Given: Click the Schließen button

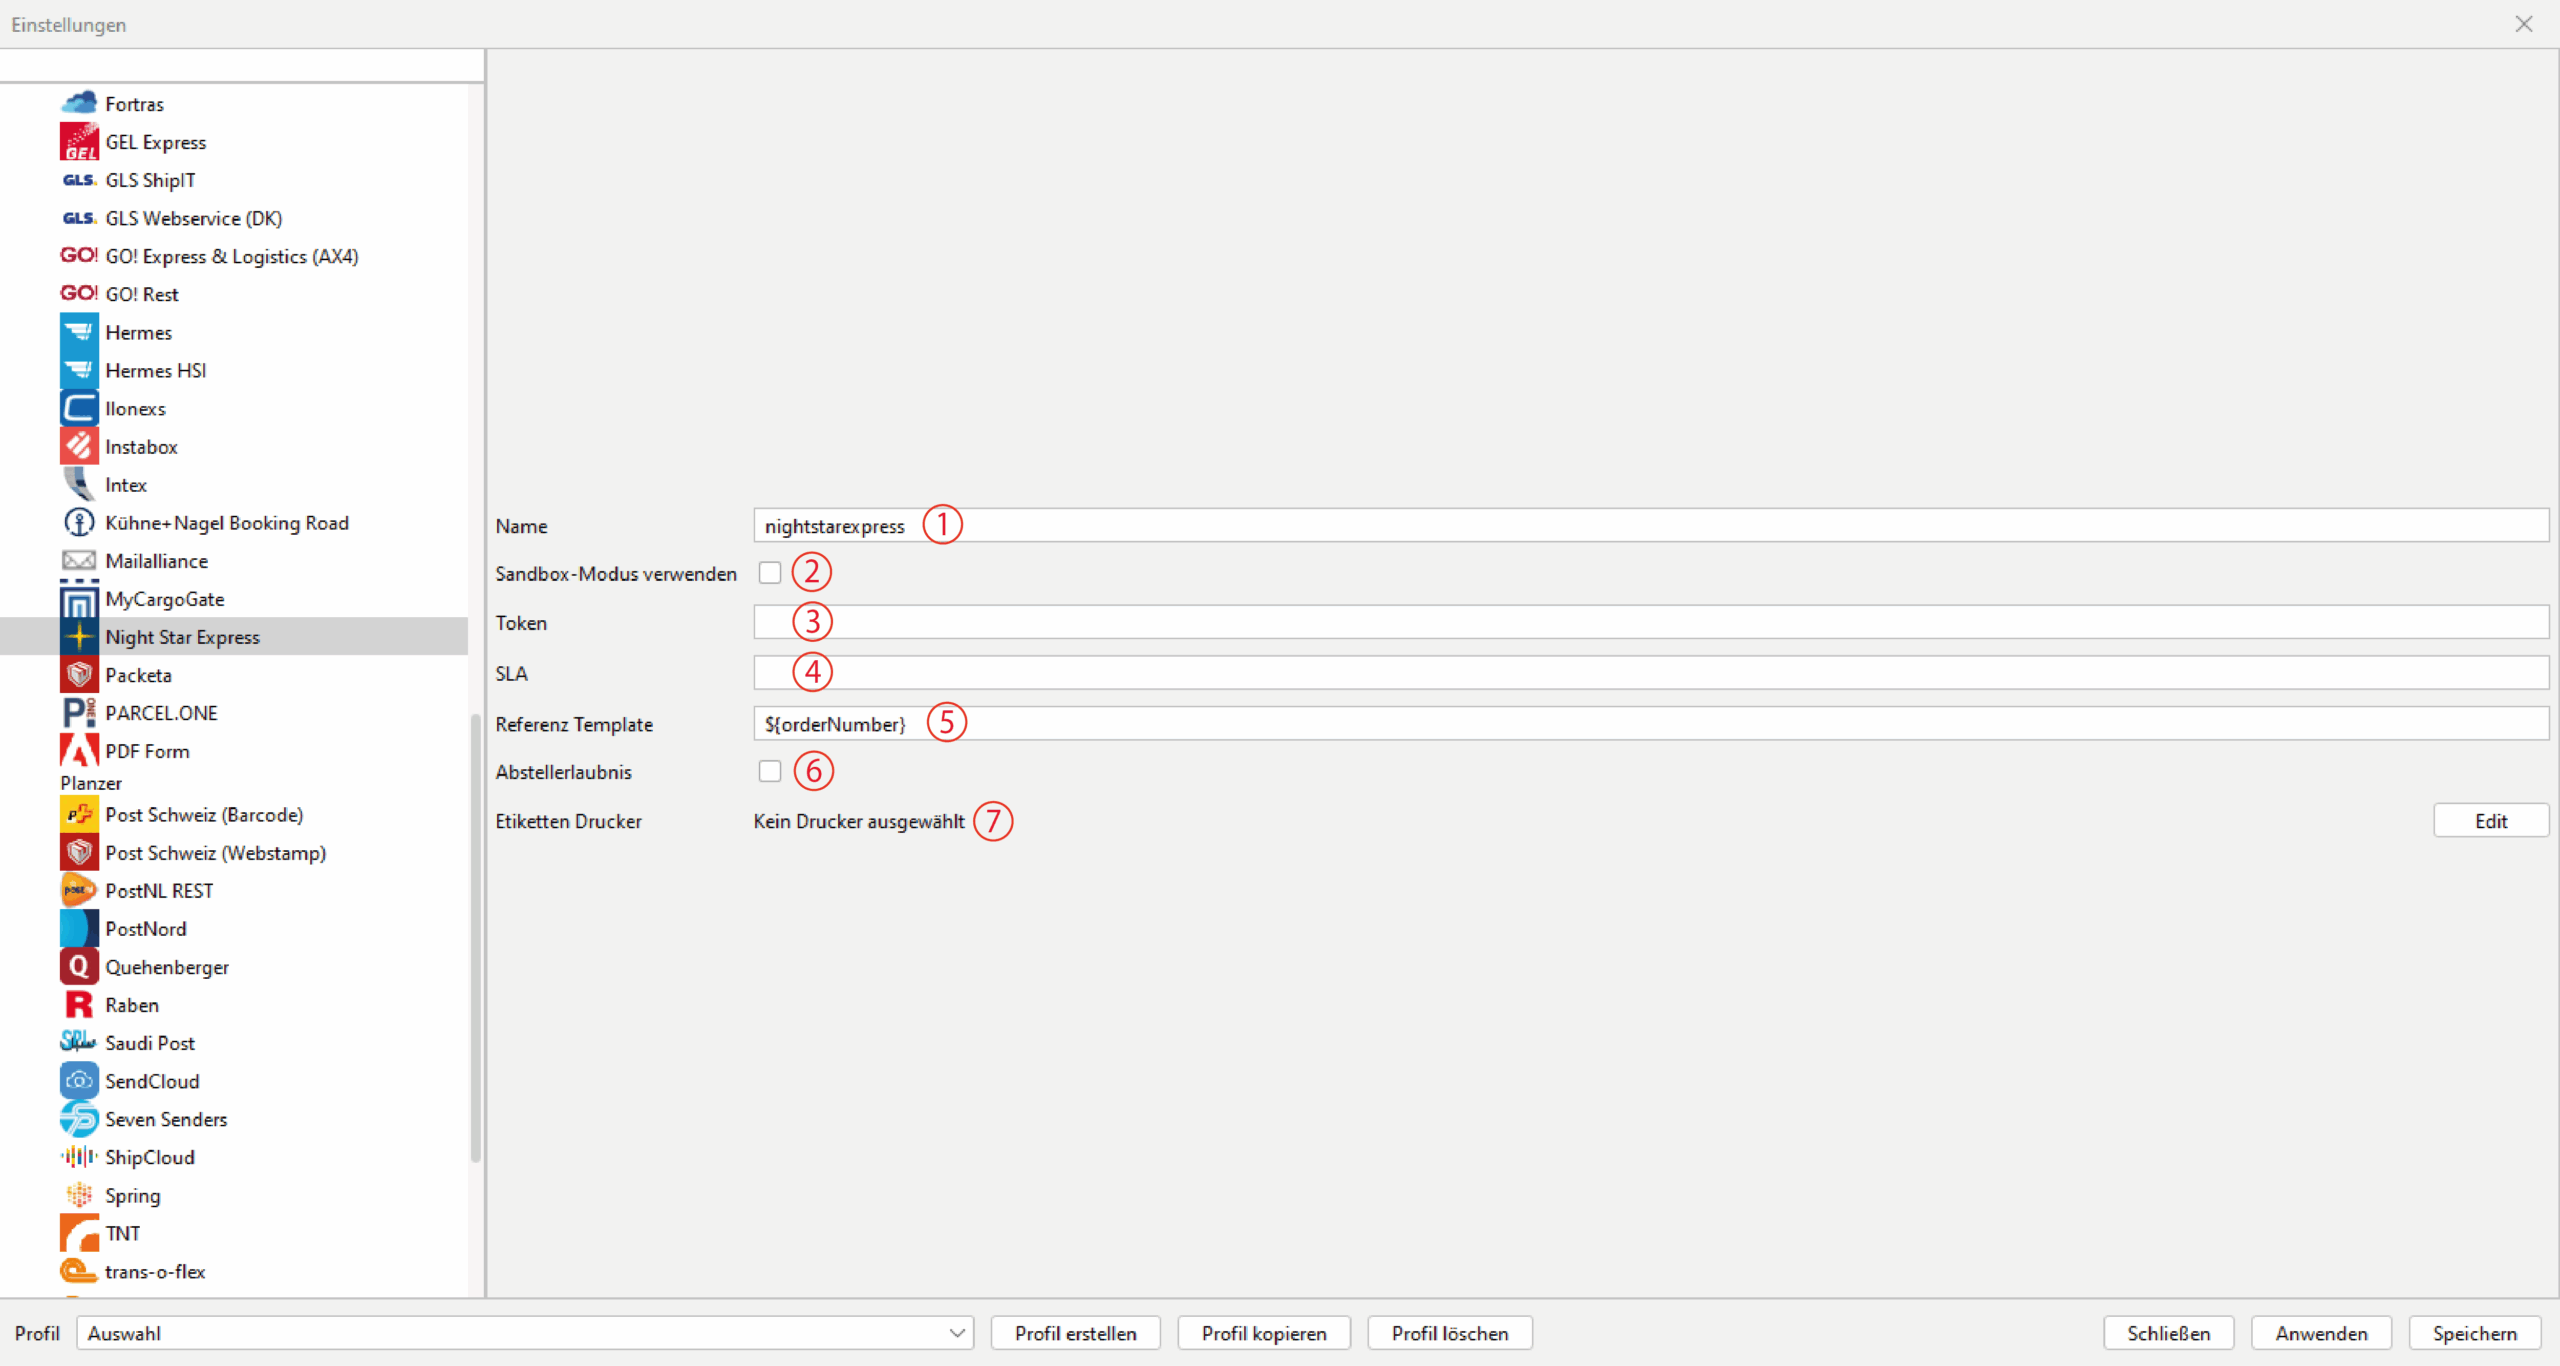Looking at the screenshot, I should (x=2169, y=1333).
